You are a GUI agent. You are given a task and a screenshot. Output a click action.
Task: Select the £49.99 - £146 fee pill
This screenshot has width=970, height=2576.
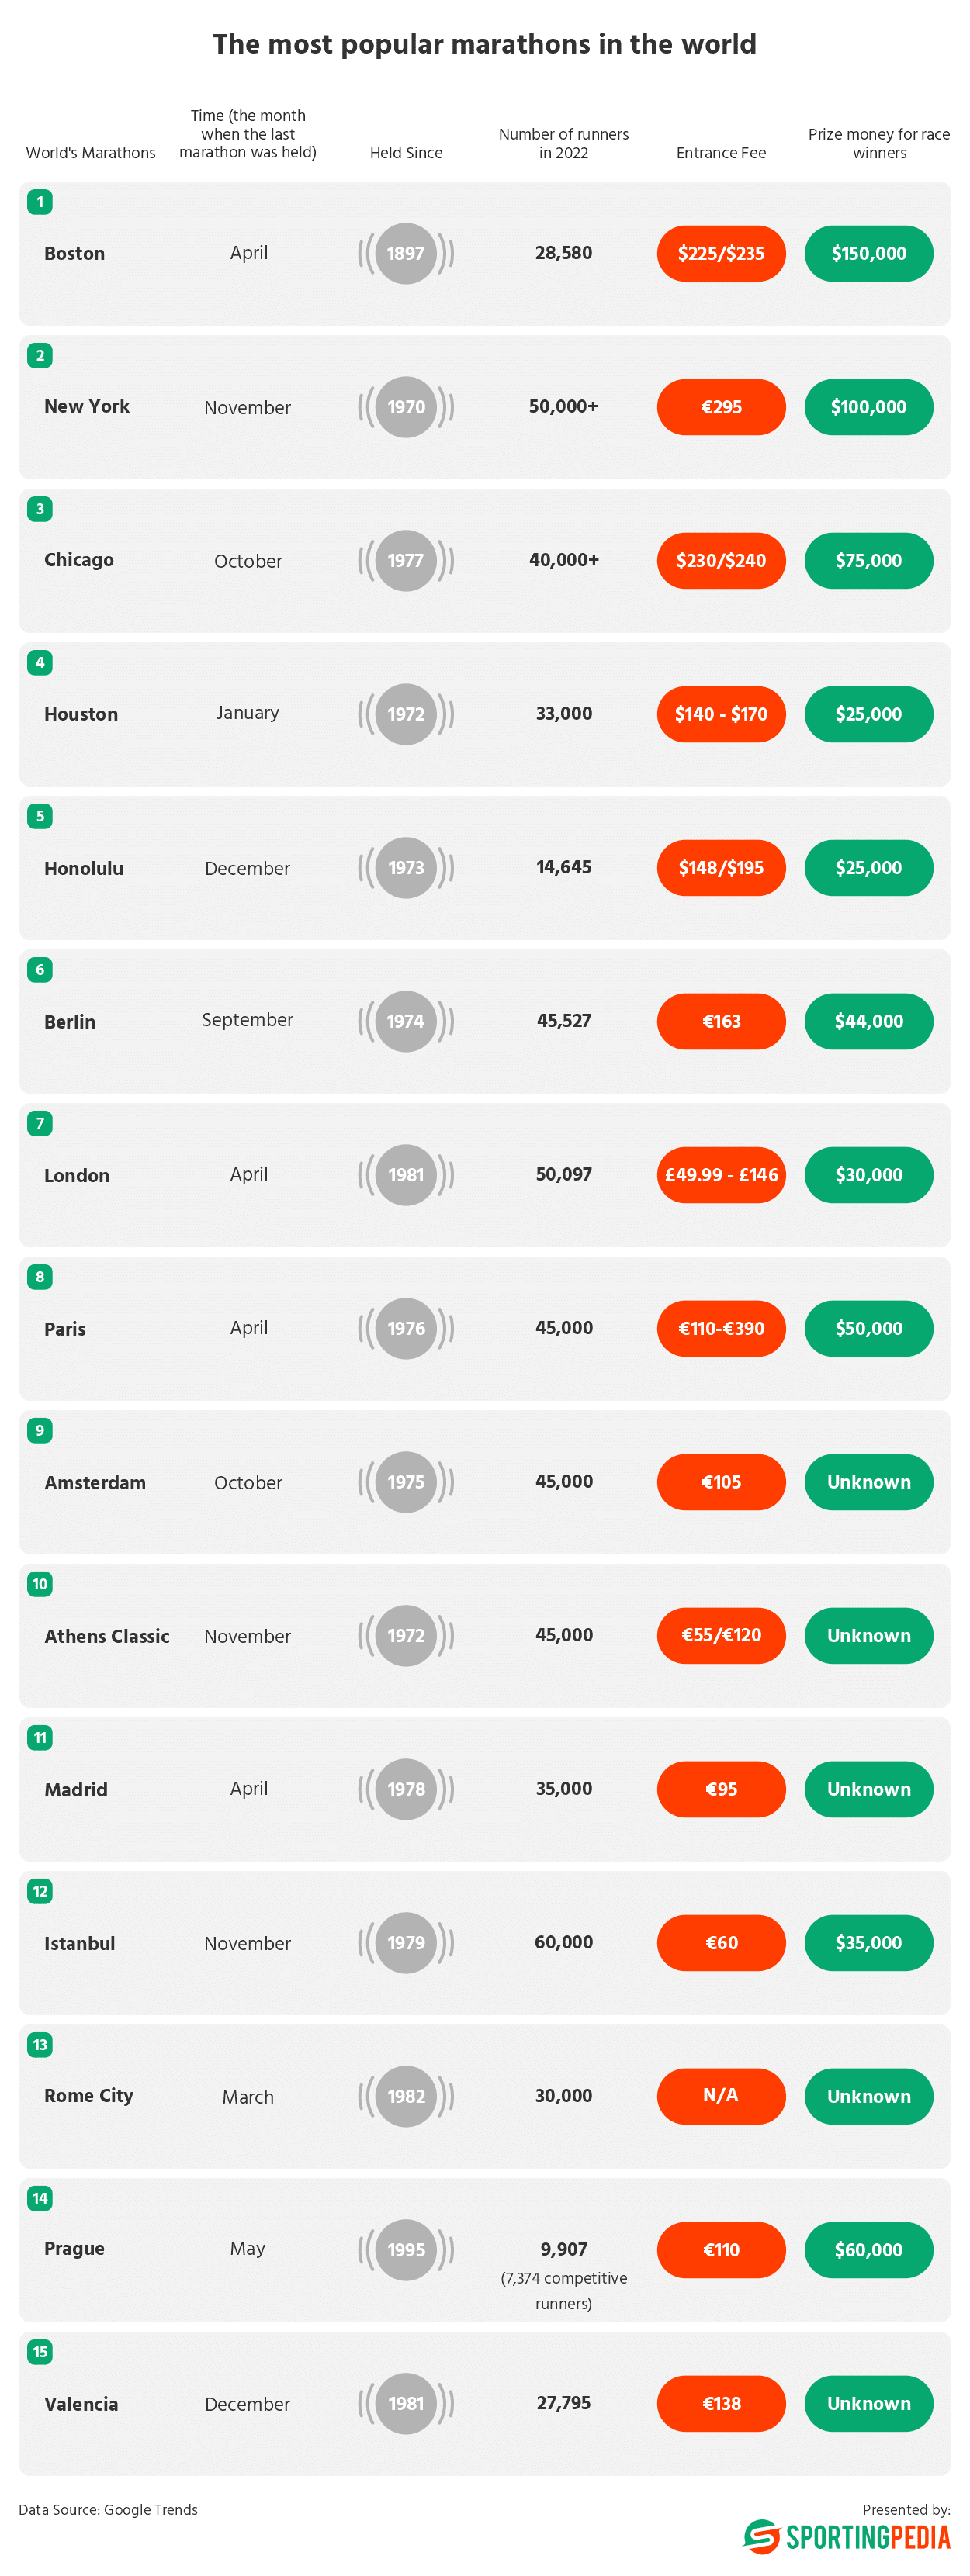[x=721, y=1175]
